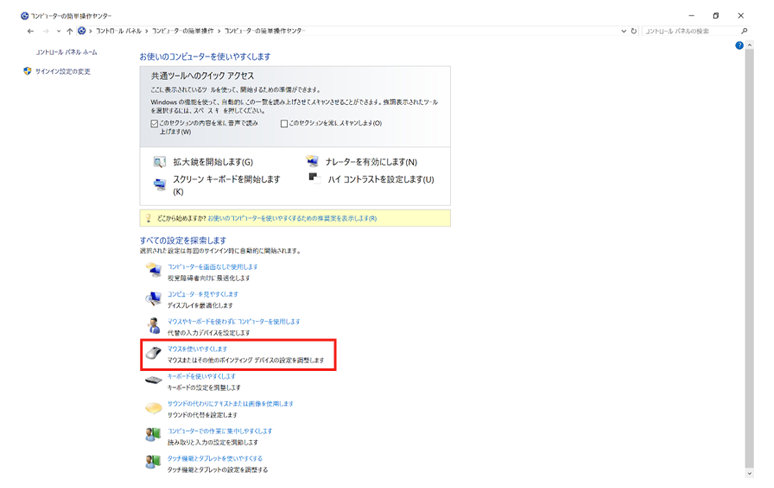Click the on-screen keyboard icon
This screenshot has width=774, height=488.
(x=159, y=185)
